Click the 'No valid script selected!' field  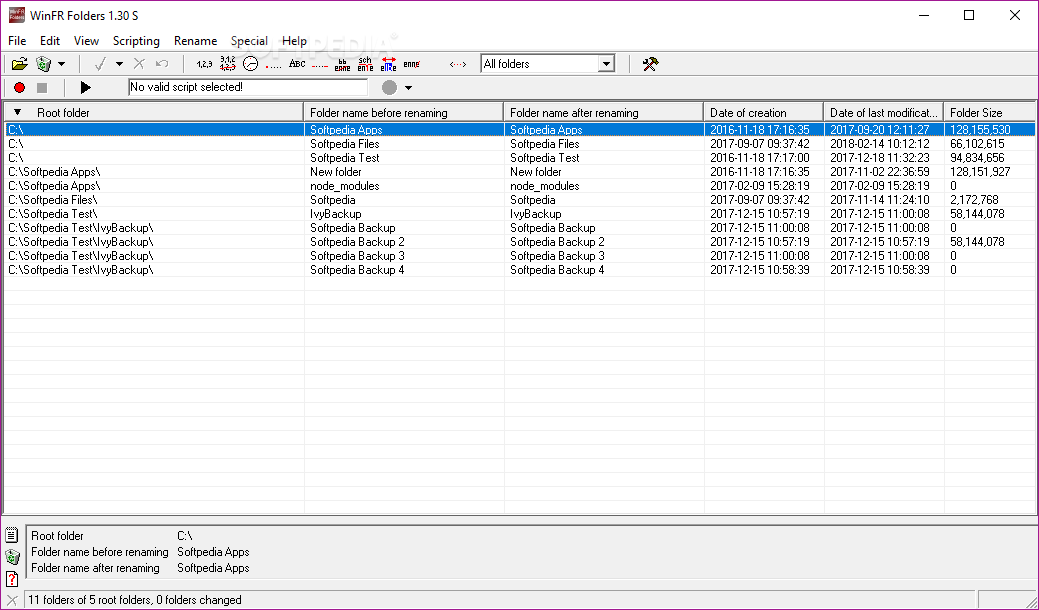248,87
